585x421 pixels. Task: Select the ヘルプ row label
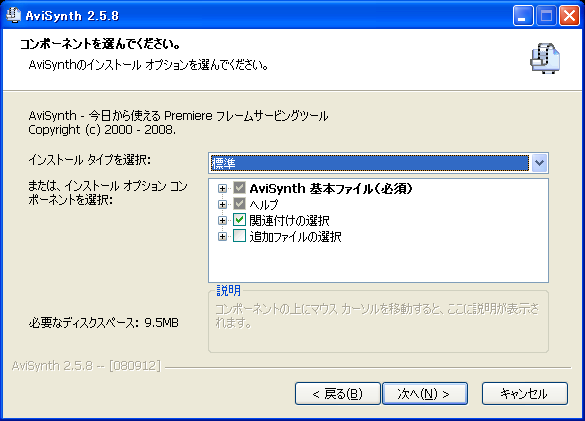tap(264, 205)
